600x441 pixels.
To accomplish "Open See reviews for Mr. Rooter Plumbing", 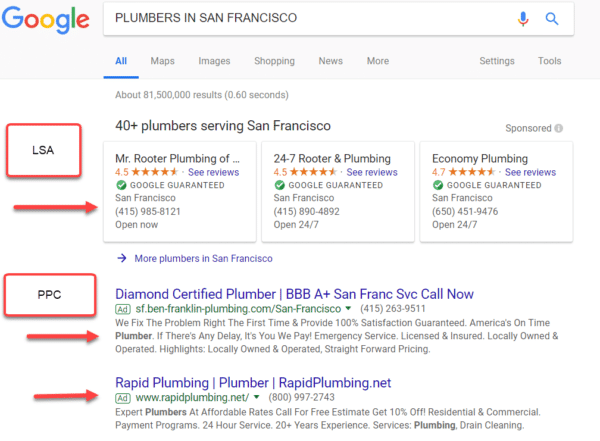I will 214,172.
